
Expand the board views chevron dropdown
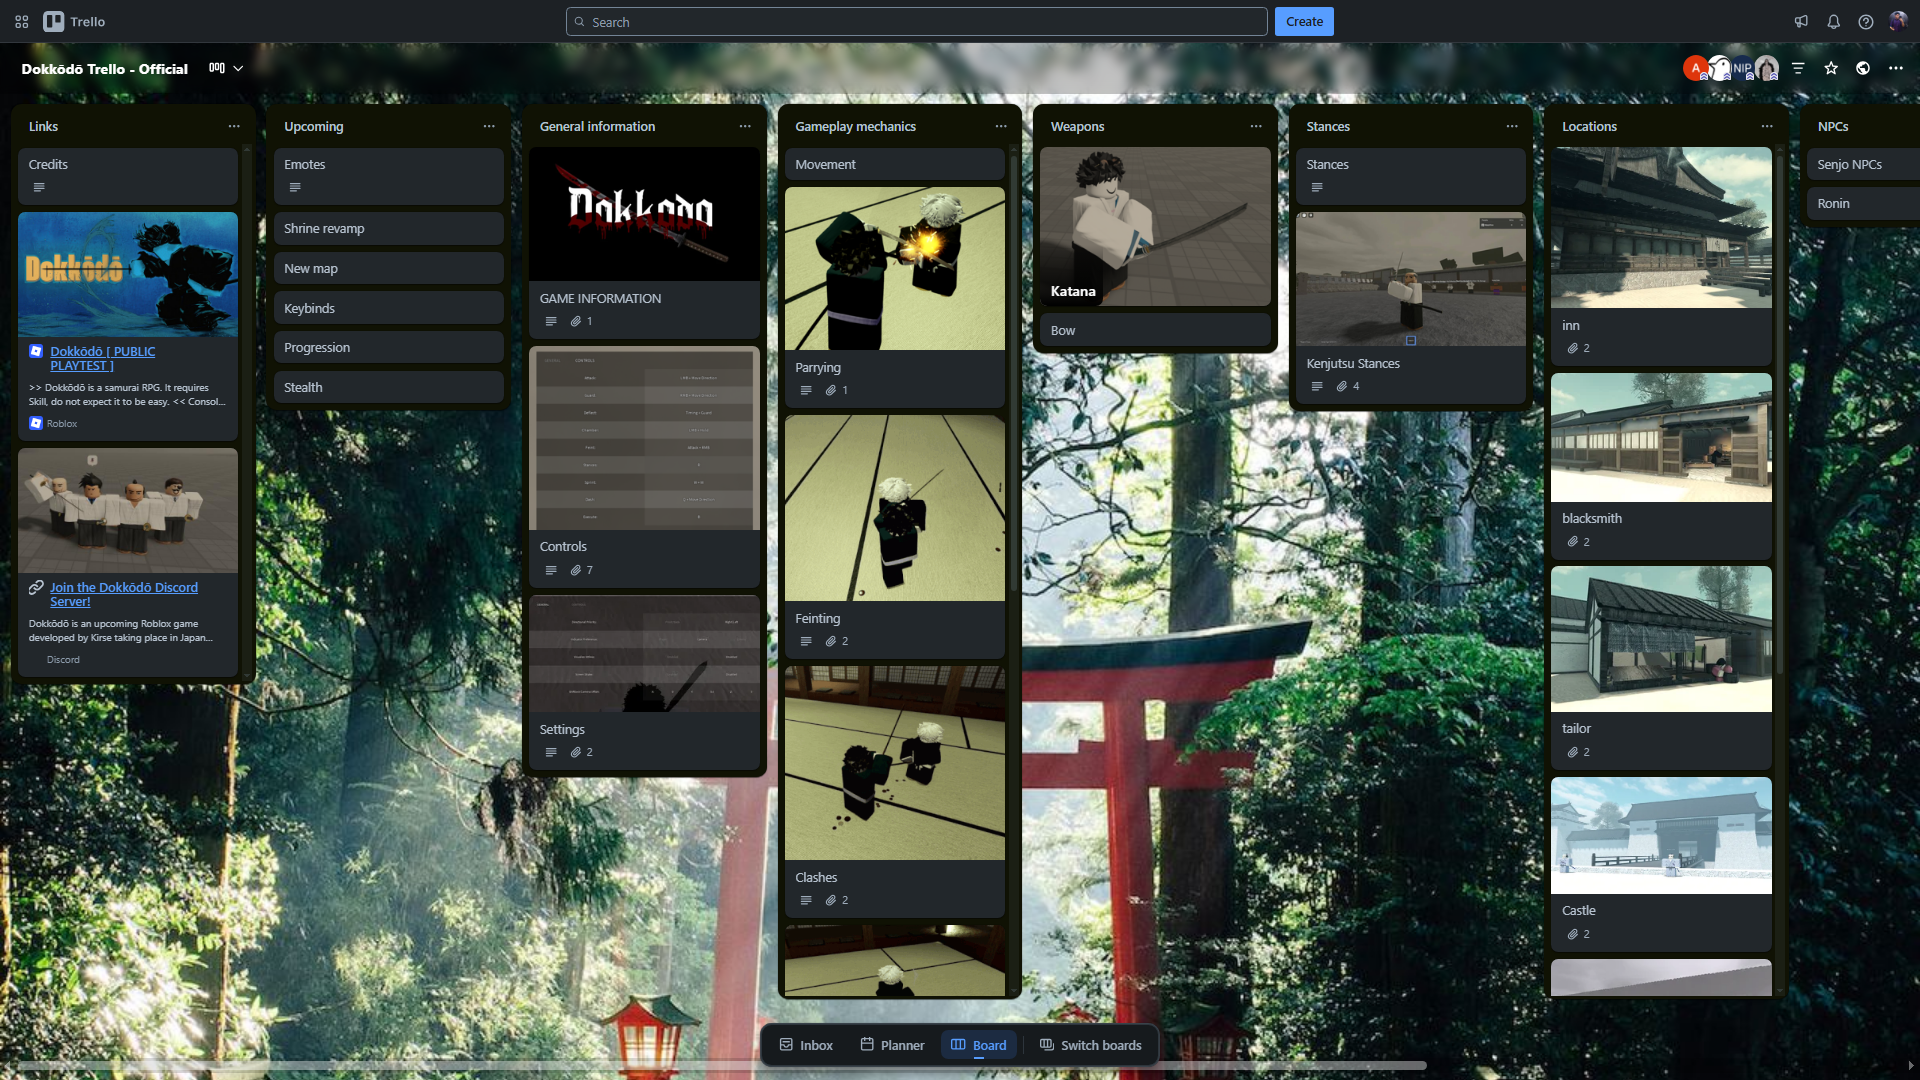tap(238, 68)
